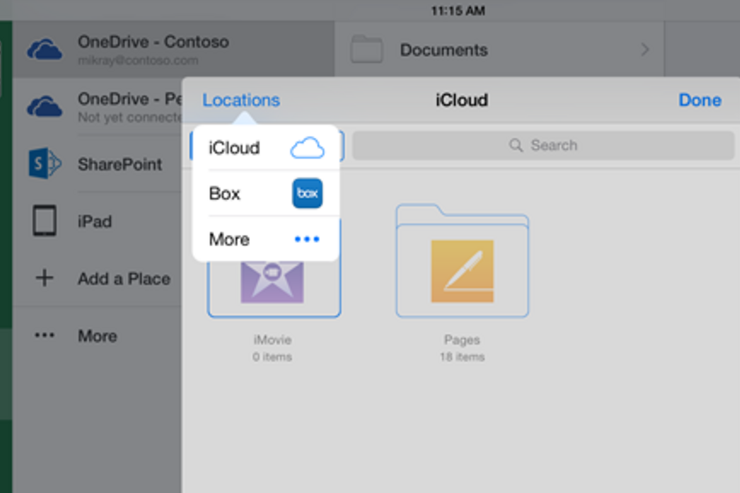Click the iCloud cloud icon in Locations popup
This screenshot has height=493, width=740.
[307, 148]
